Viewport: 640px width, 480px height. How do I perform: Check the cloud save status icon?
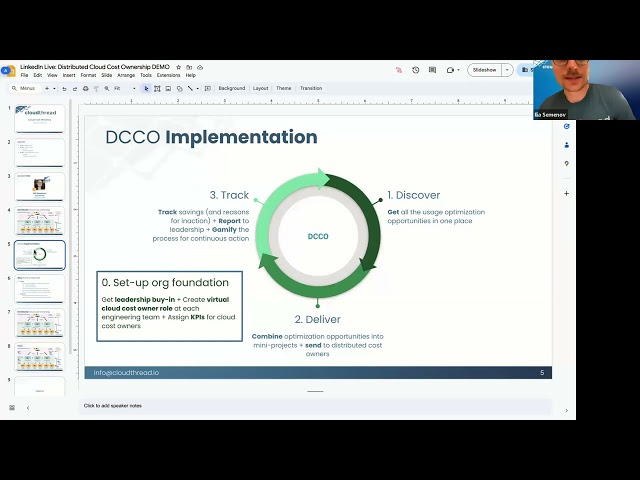200,67
